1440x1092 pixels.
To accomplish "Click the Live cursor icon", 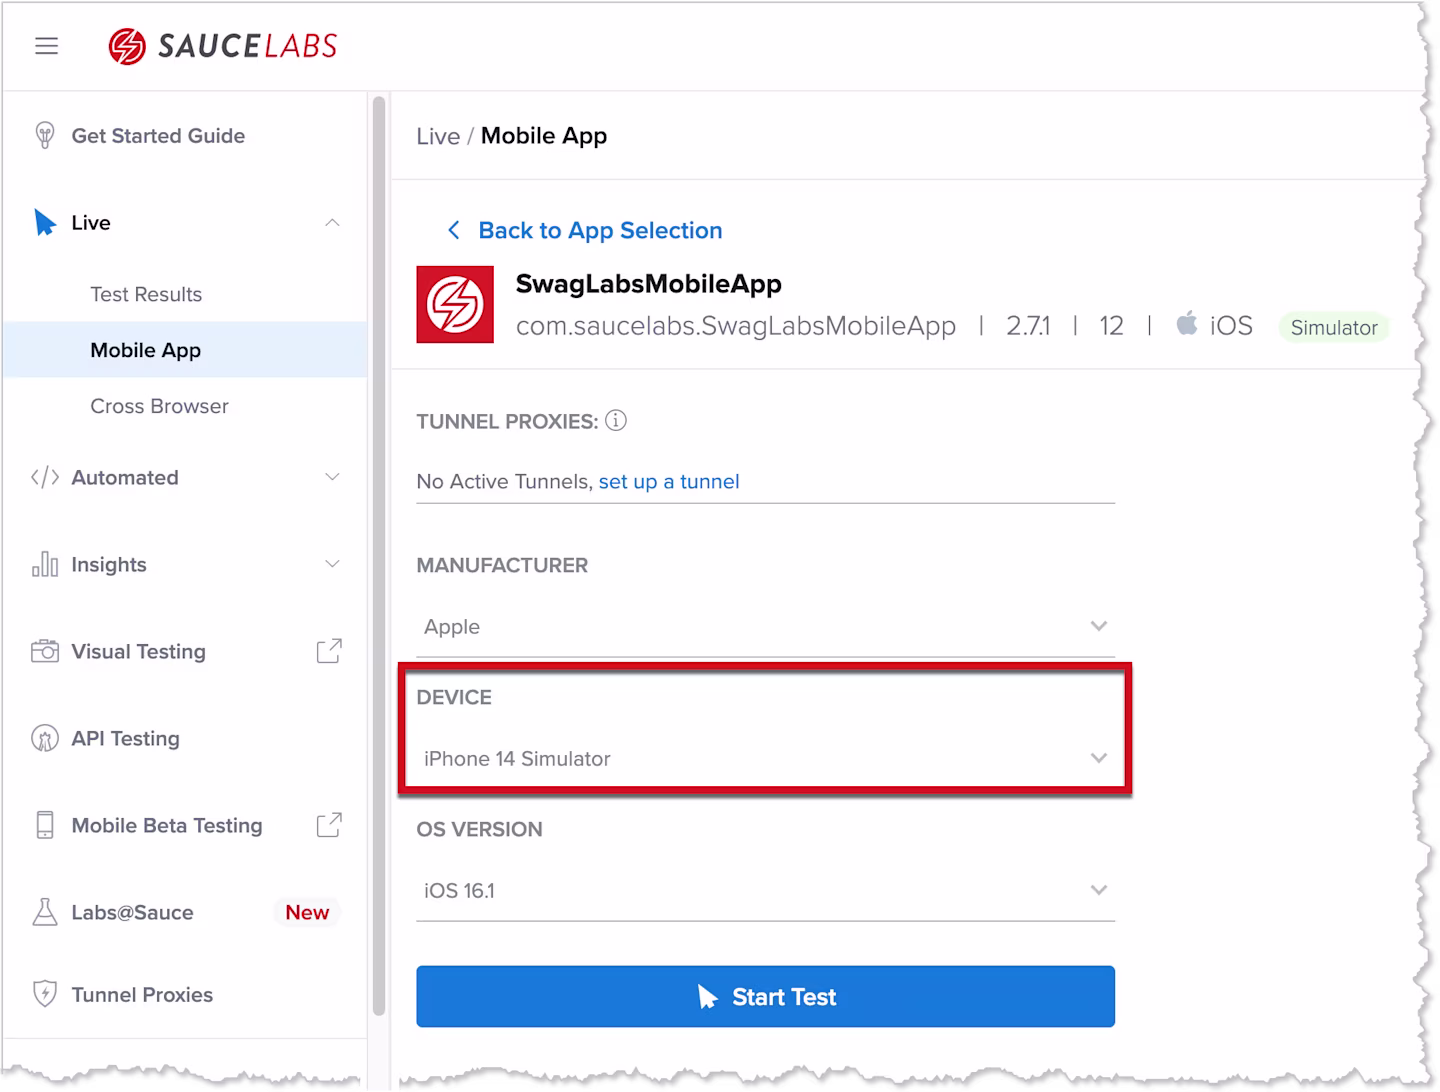I will click(x=45, y=222).
